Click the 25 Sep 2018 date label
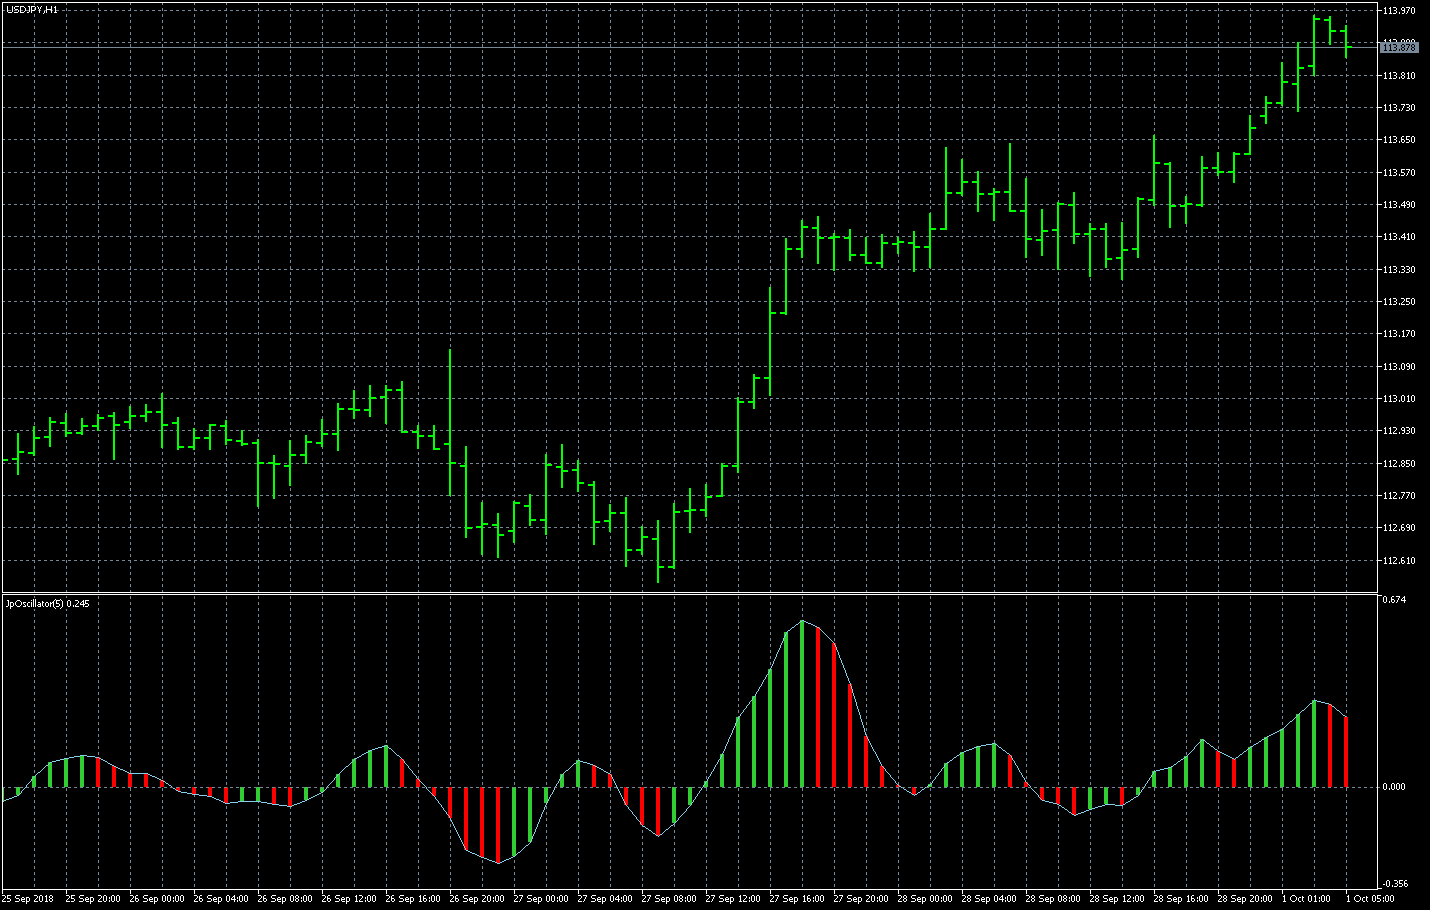This screenshot has height=910, width=1430. [x=28, y=899]
